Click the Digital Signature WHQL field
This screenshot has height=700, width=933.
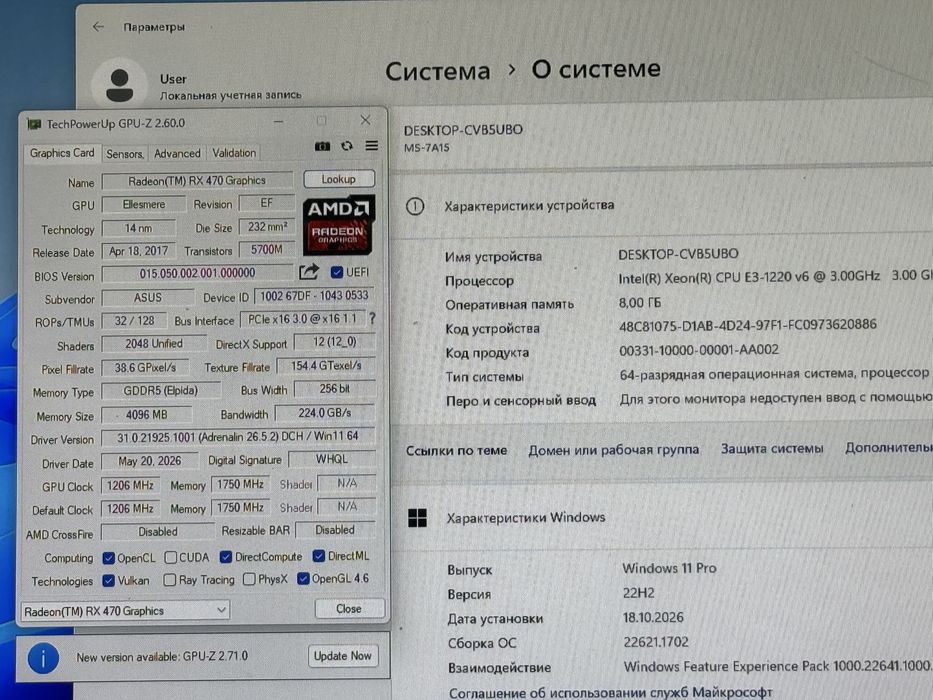click(331, 459)
